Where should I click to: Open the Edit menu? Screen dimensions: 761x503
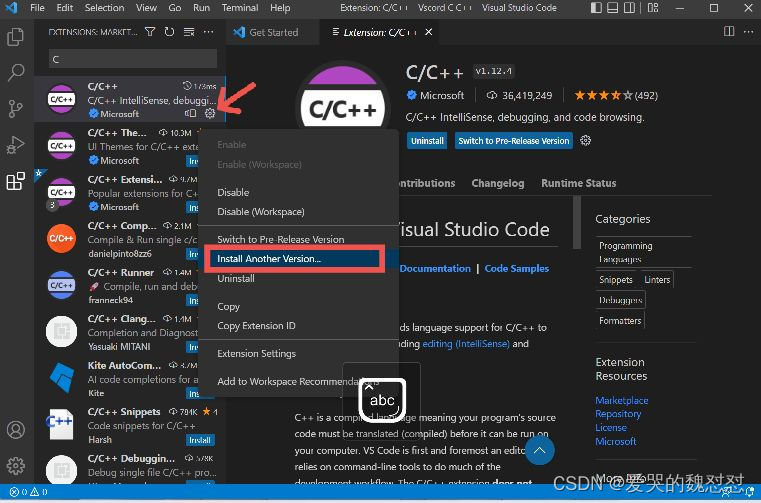click(65, 8)
